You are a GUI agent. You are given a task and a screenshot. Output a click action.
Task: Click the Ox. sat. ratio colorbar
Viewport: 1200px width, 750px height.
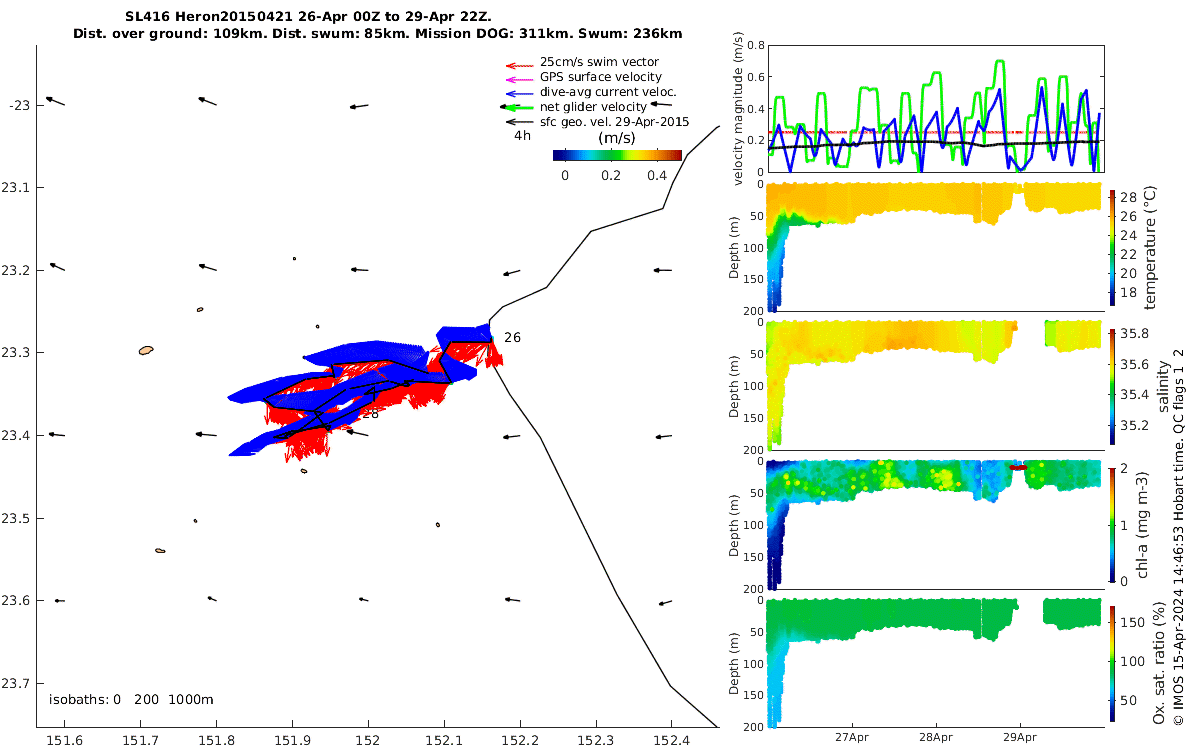point(1113,663)
